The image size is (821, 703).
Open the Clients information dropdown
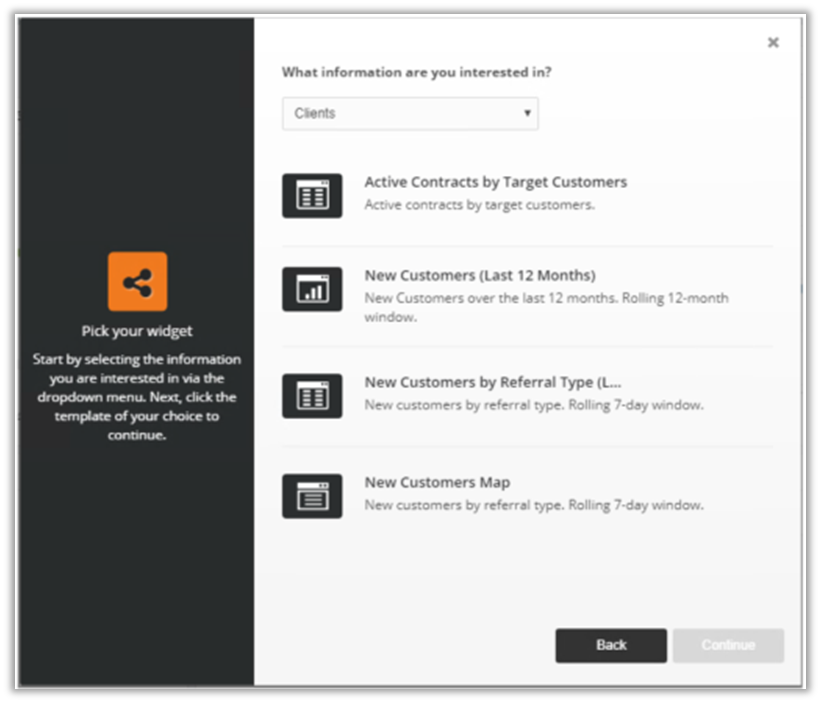[409, 113]
